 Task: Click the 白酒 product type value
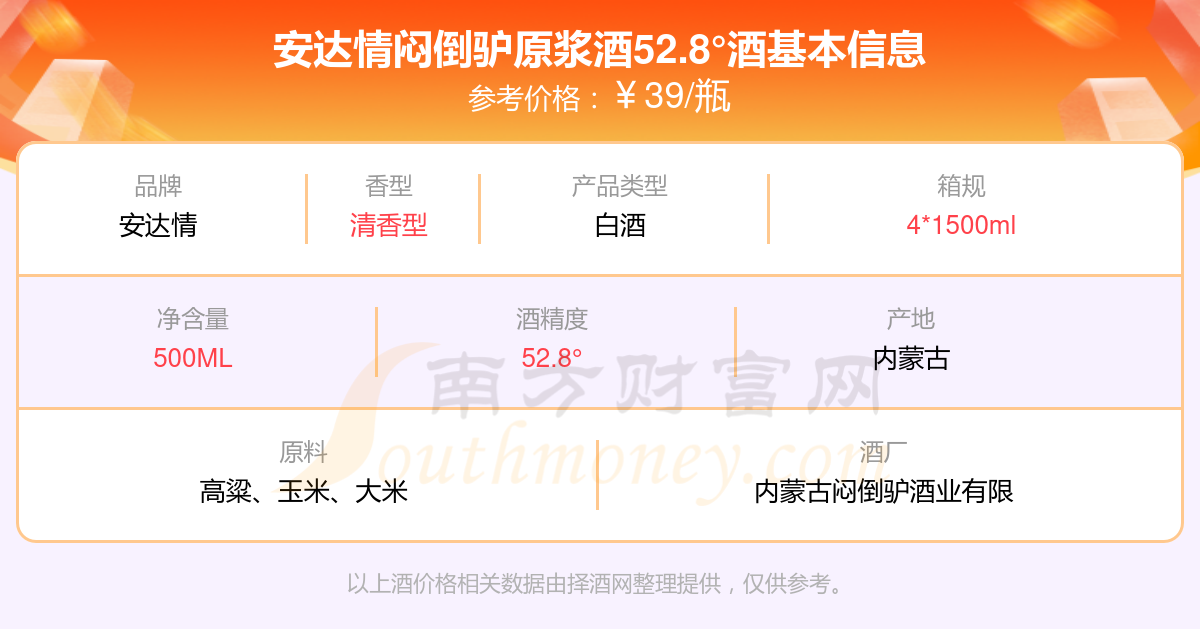(620, 225)
